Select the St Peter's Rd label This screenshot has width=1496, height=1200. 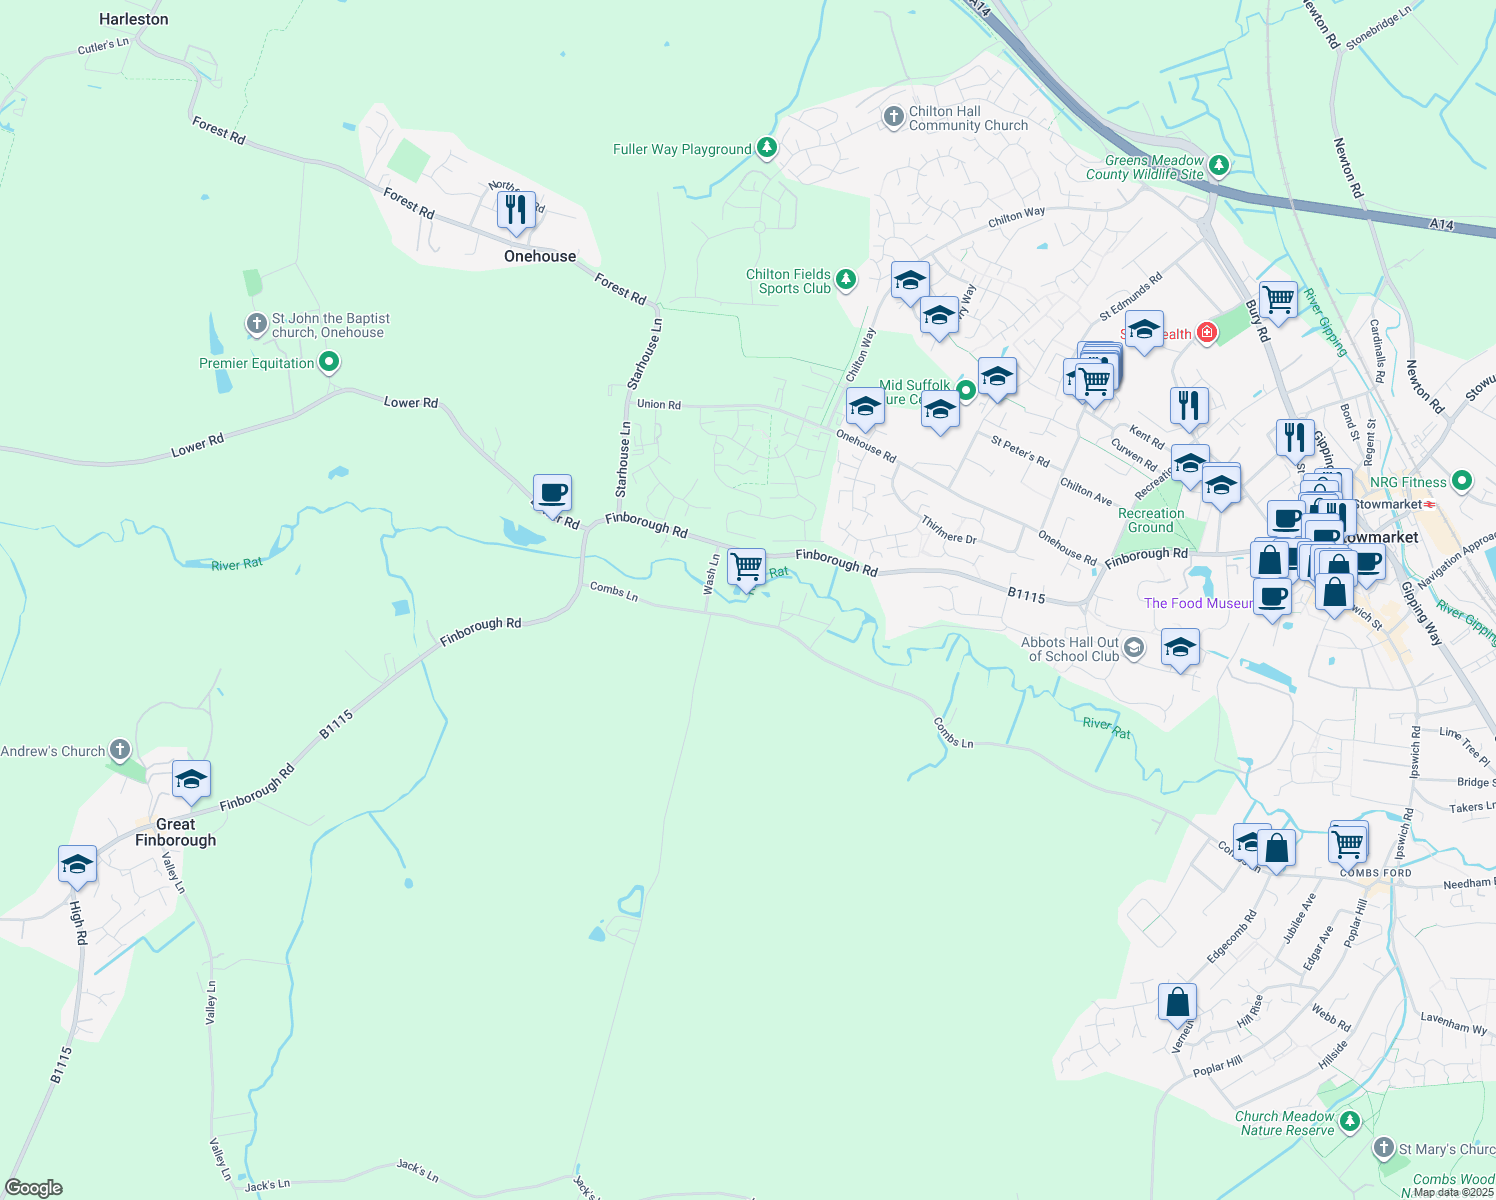tap(1020, 451)
